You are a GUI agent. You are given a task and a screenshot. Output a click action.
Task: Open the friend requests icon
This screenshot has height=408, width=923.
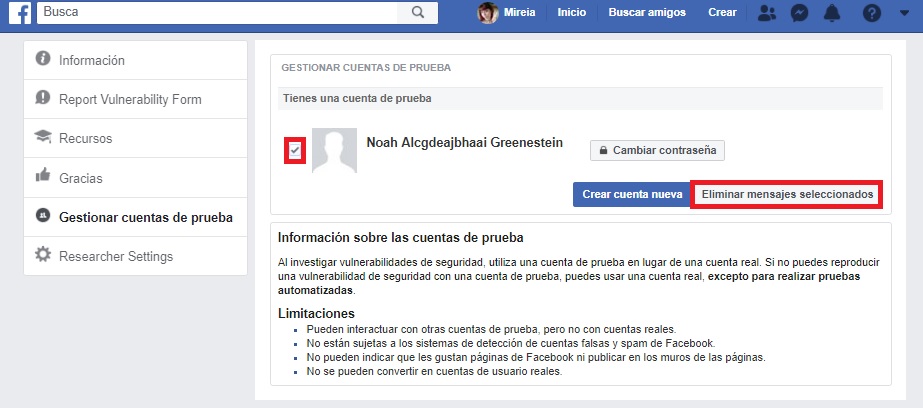click(767, 13)
